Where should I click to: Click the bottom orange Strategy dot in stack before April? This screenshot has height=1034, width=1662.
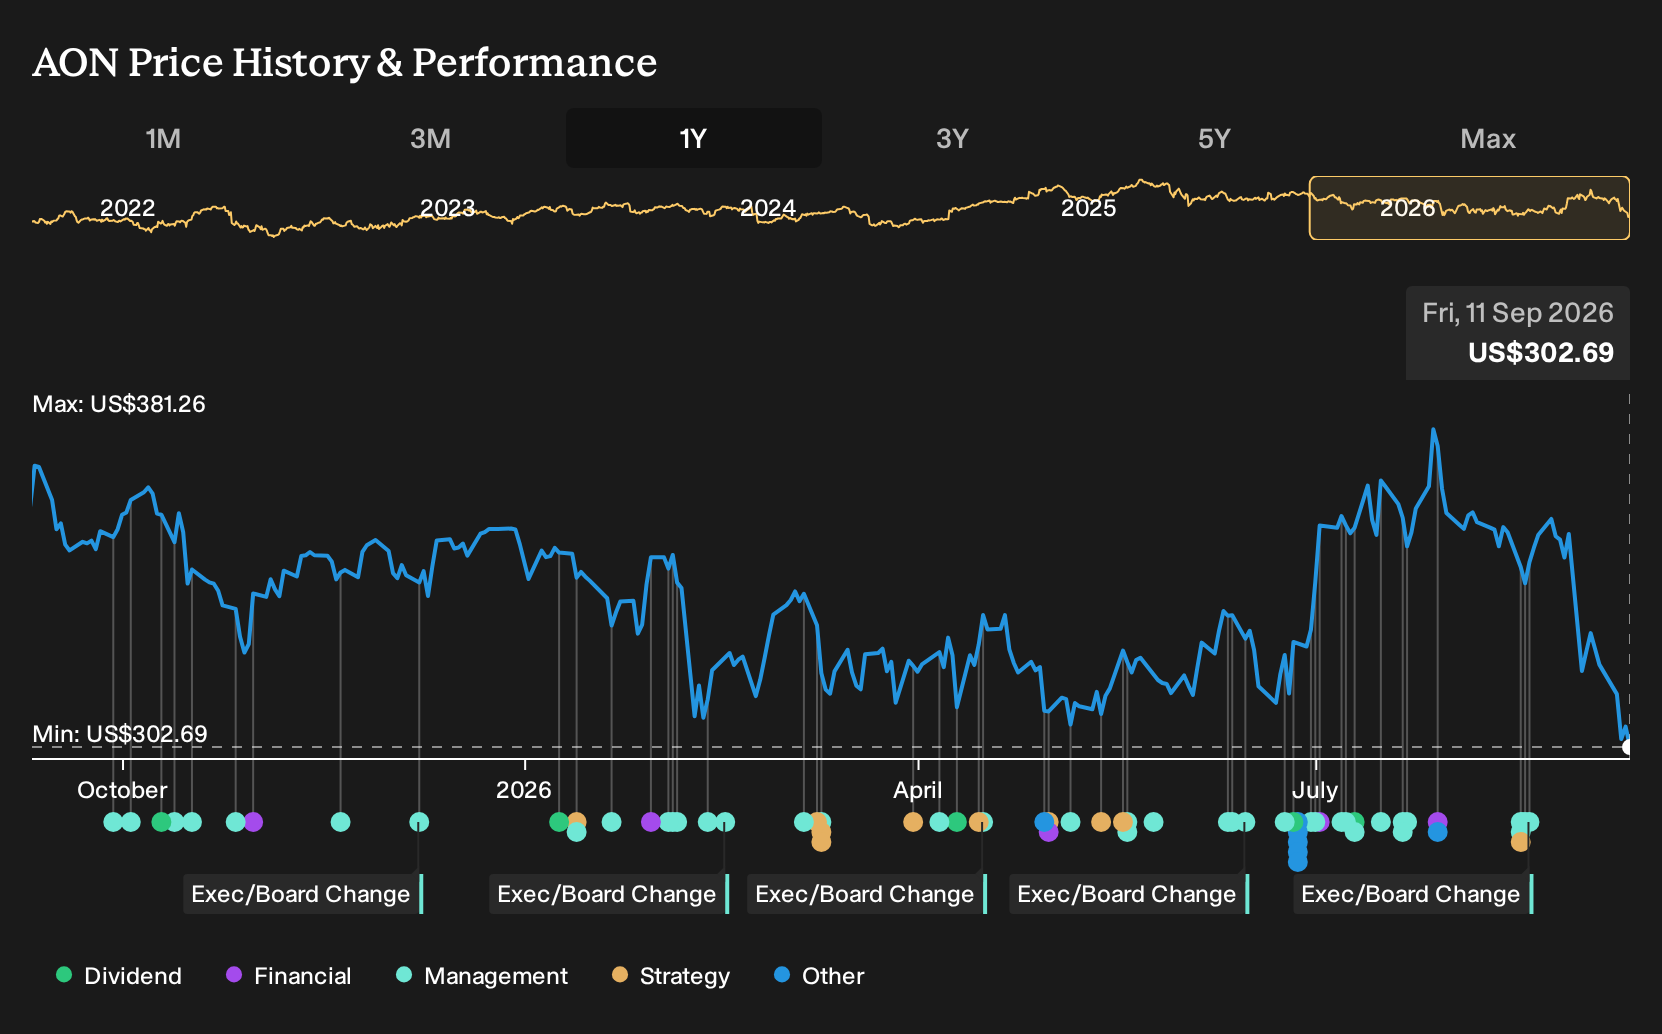pos(821,842)
